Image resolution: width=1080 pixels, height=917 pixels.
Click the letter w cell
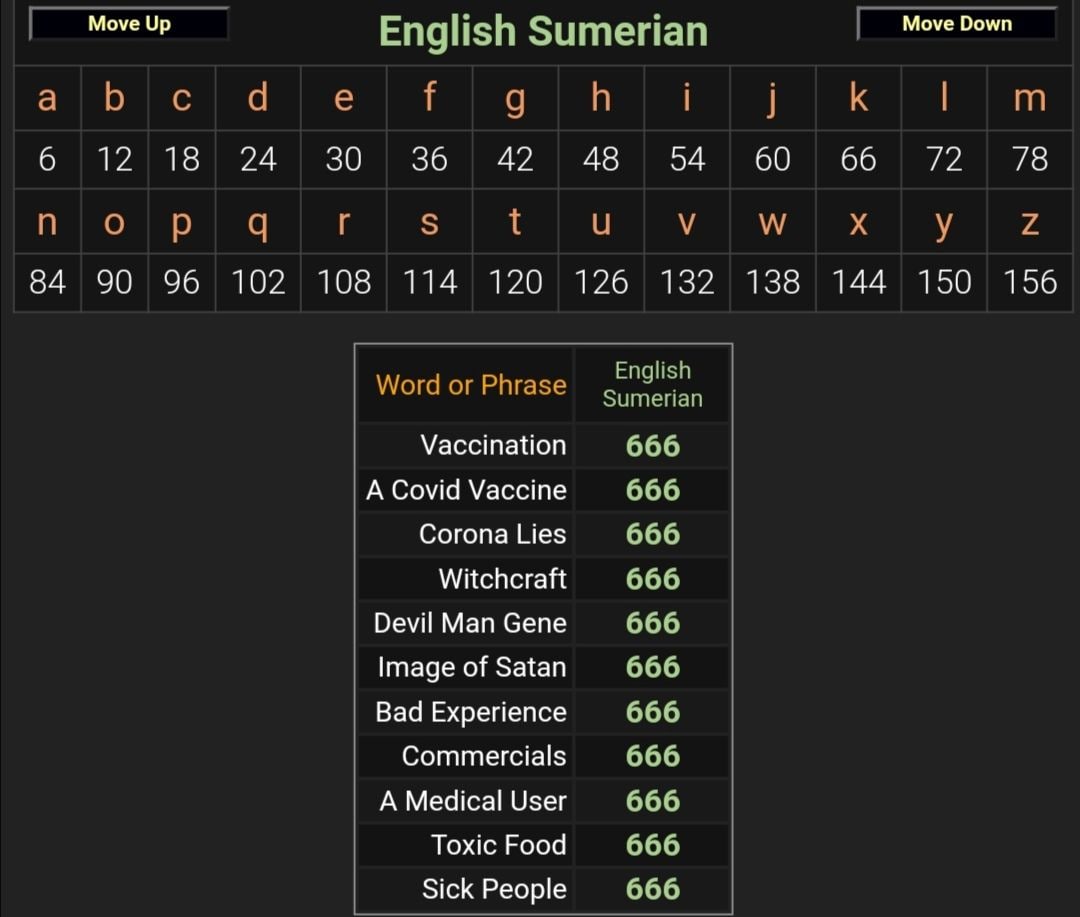click(x=773, y=222)
